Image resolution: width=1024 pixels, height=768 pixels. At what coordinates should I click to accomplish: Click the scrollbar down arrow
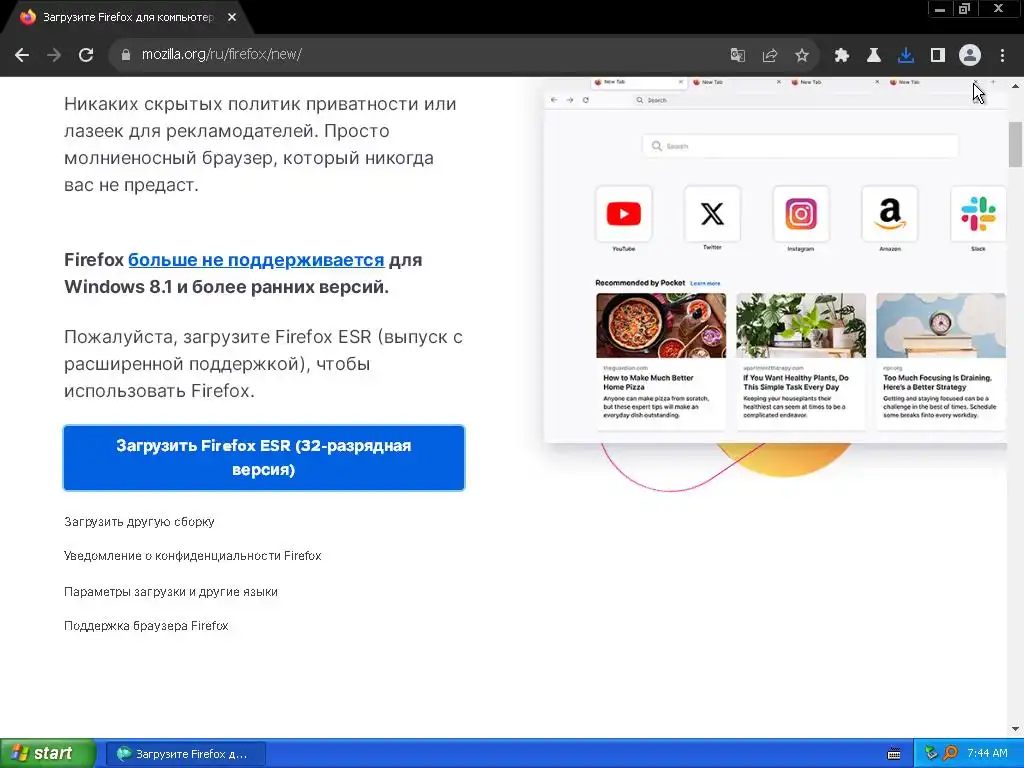click(x=1016, y=729)
